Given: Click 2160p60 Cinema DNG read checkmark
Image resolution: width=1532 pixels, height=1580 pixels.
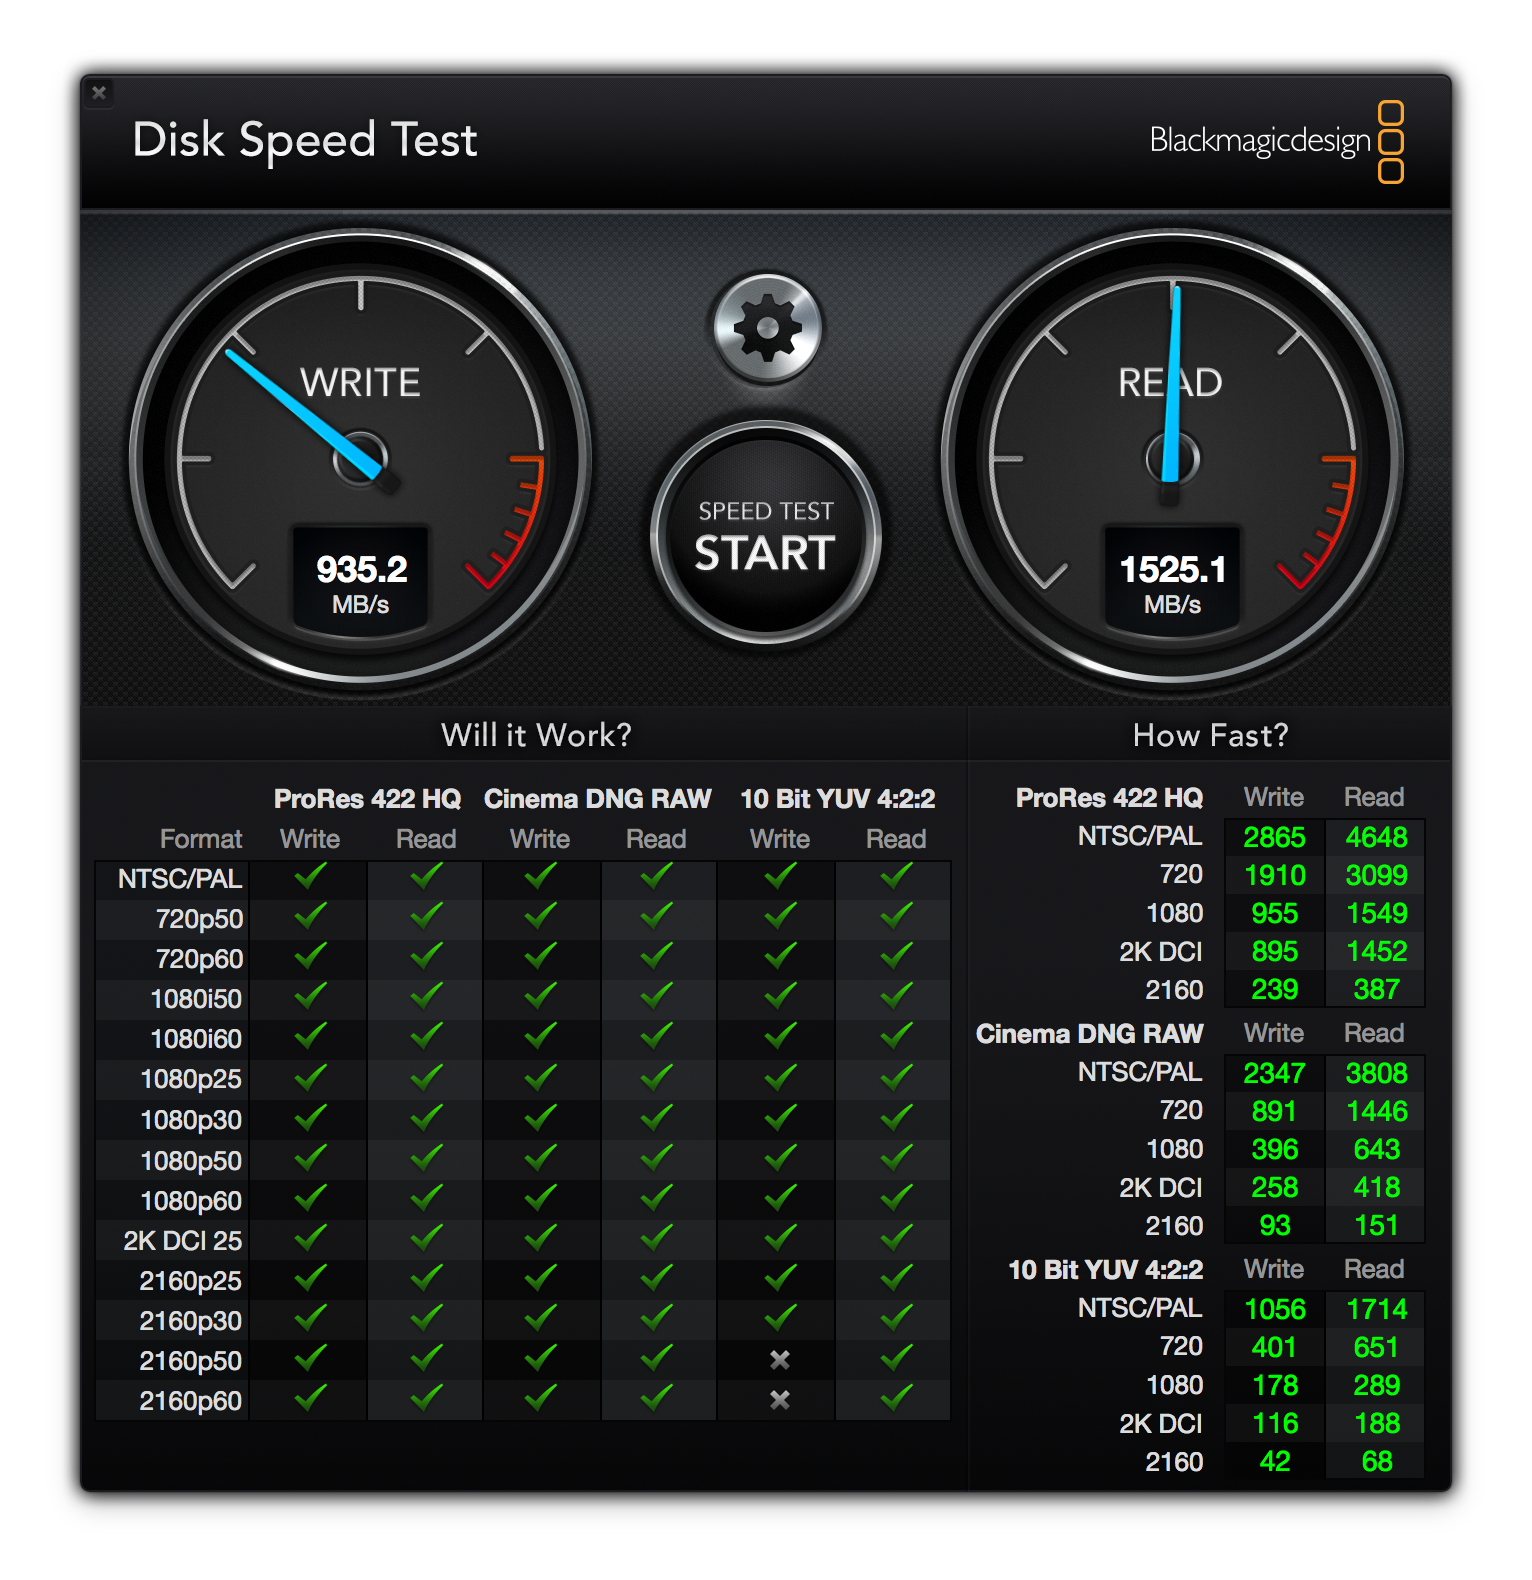Looking at the screenshot, I should (656, 1398).
